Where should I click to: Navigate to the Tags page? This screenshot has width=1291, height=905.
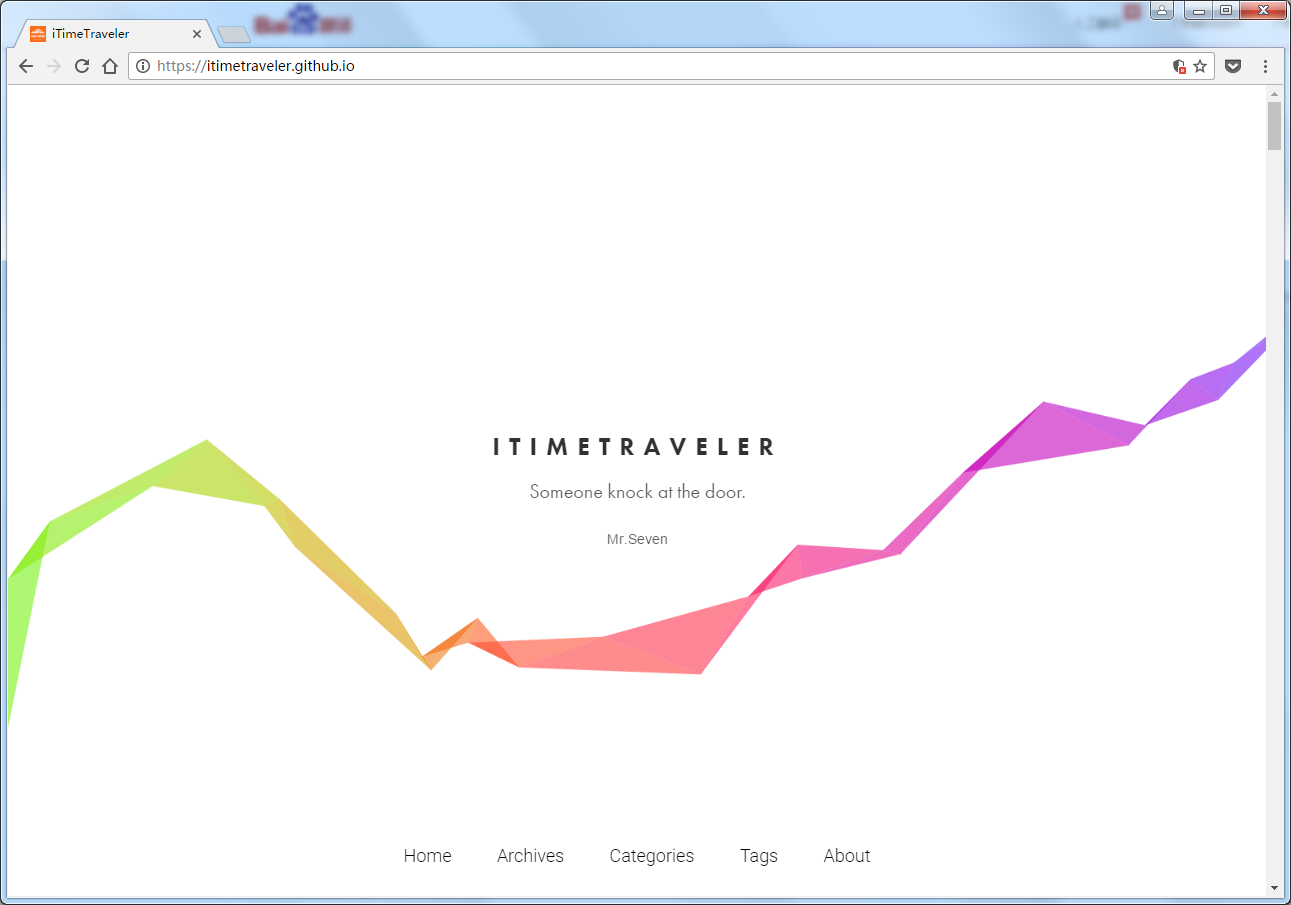758,856
